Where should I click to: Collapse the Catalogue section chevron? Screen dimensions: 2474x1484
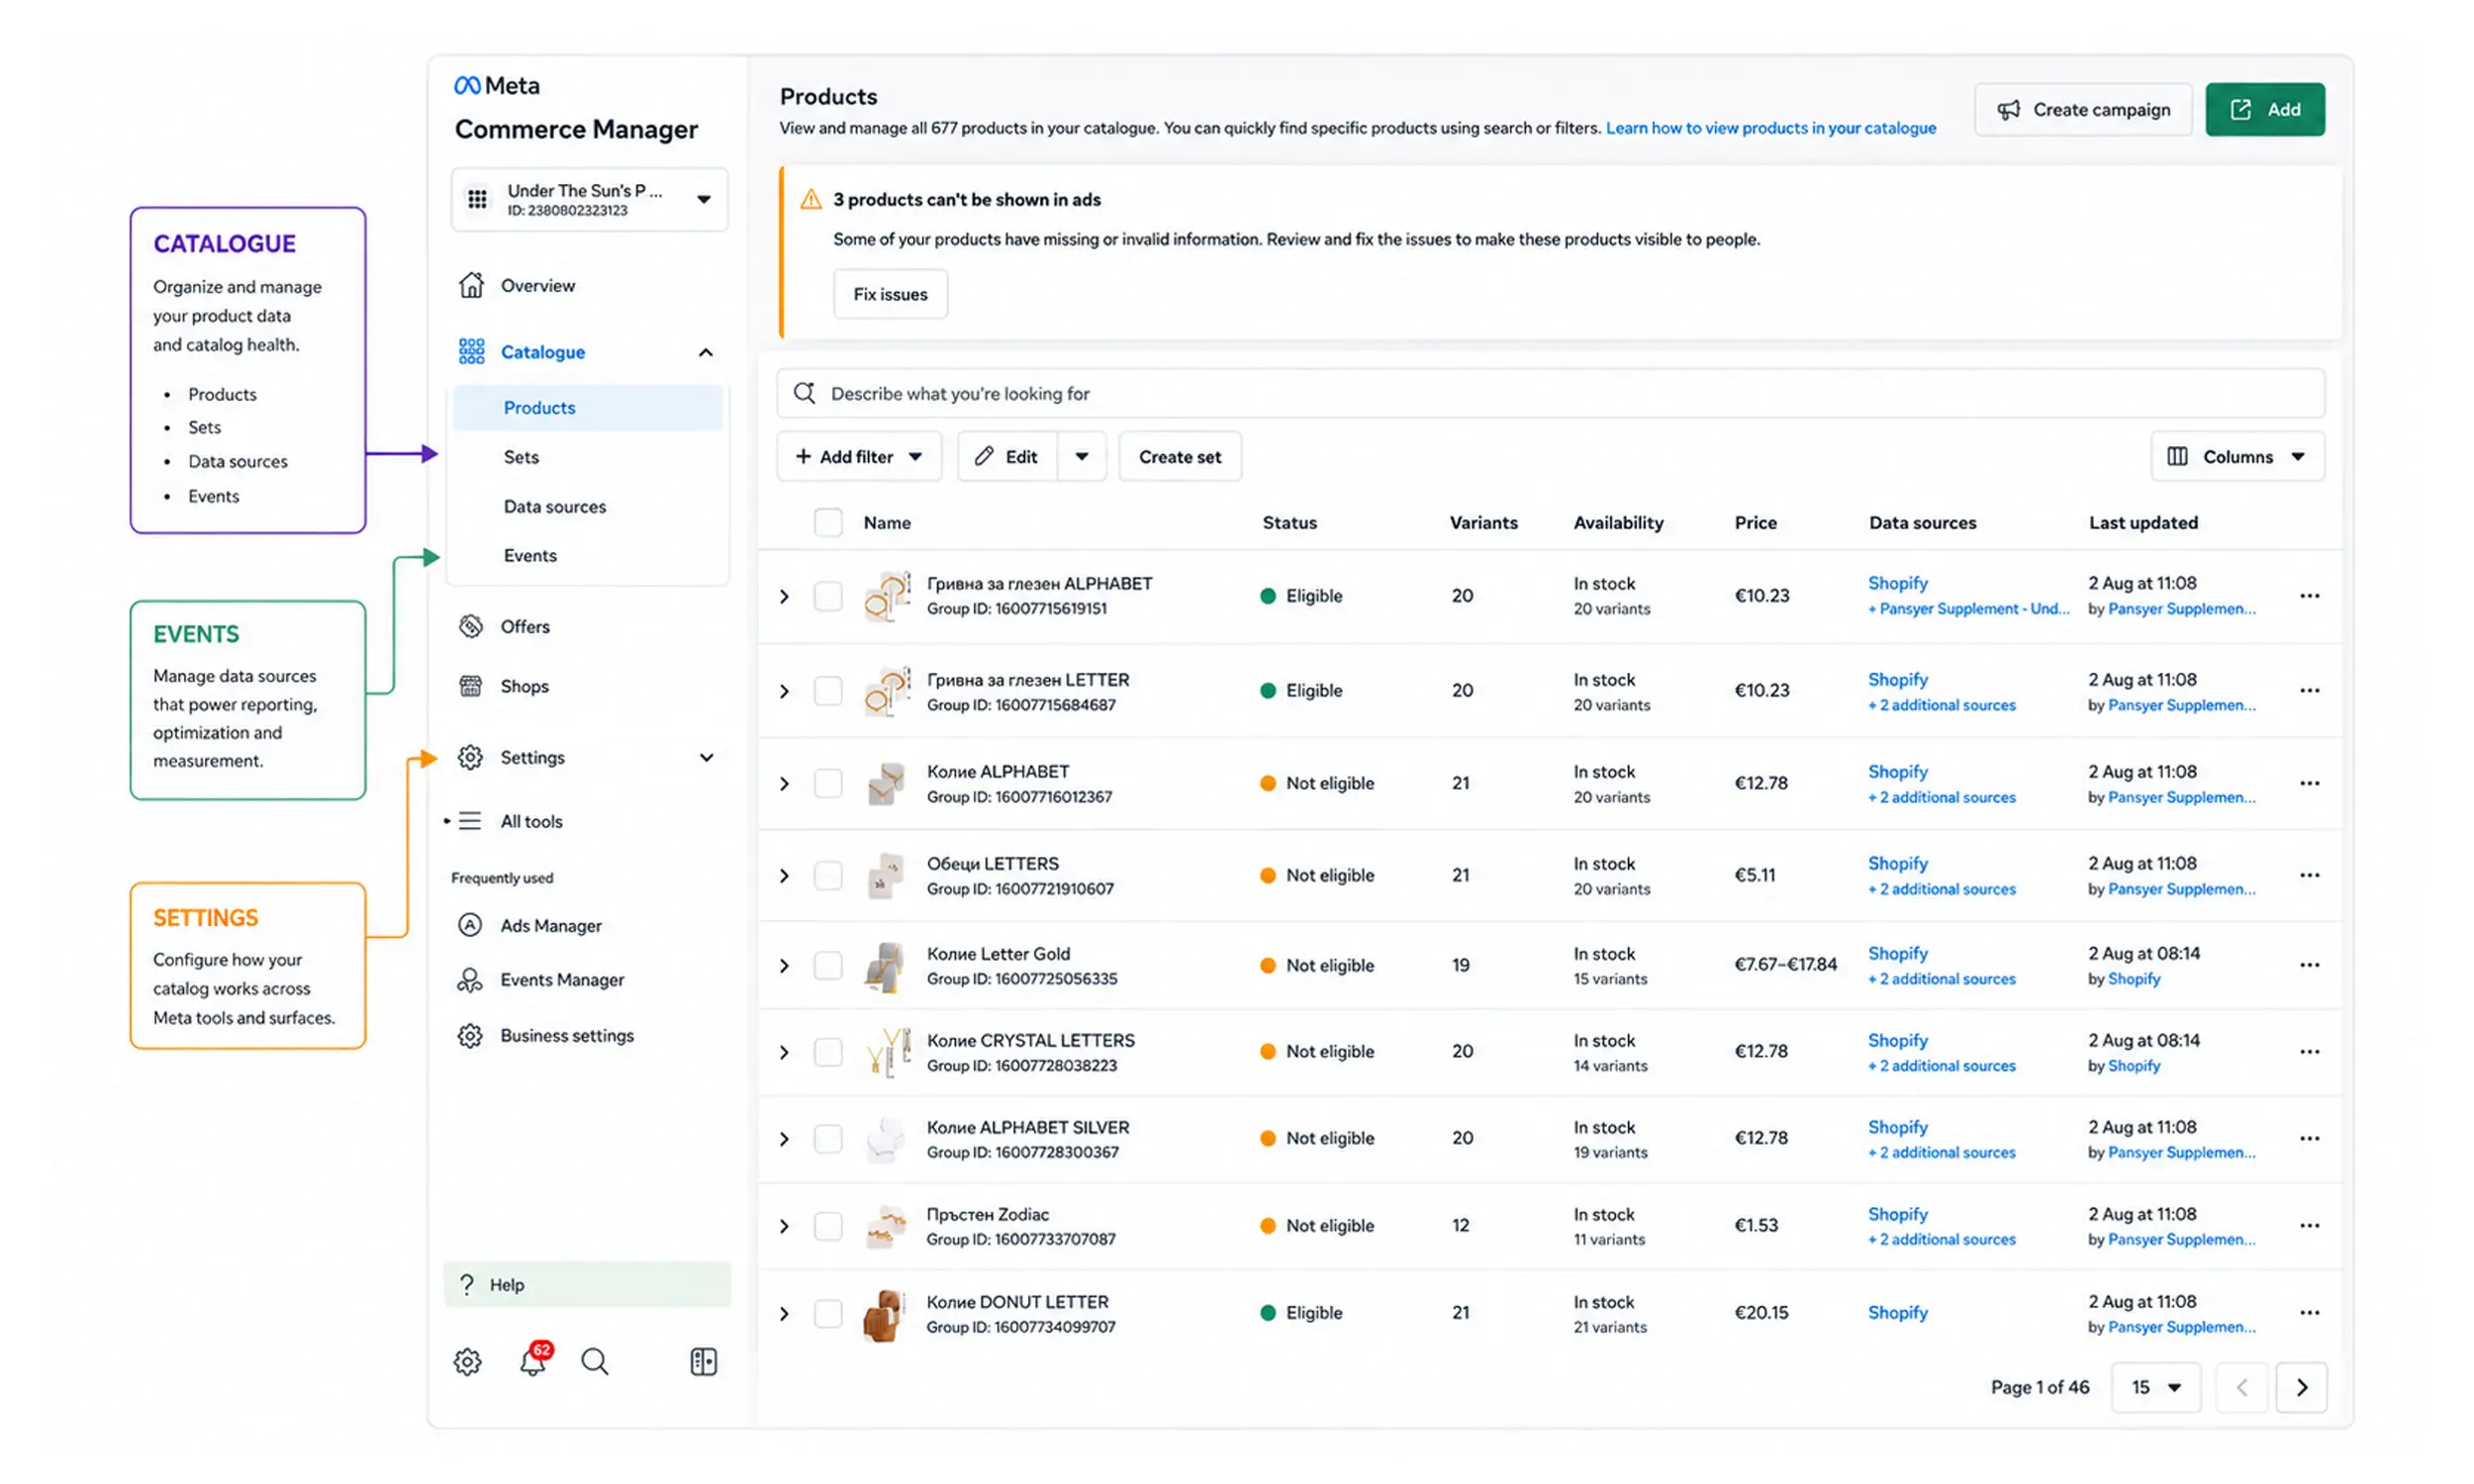(x=706, y=352)
